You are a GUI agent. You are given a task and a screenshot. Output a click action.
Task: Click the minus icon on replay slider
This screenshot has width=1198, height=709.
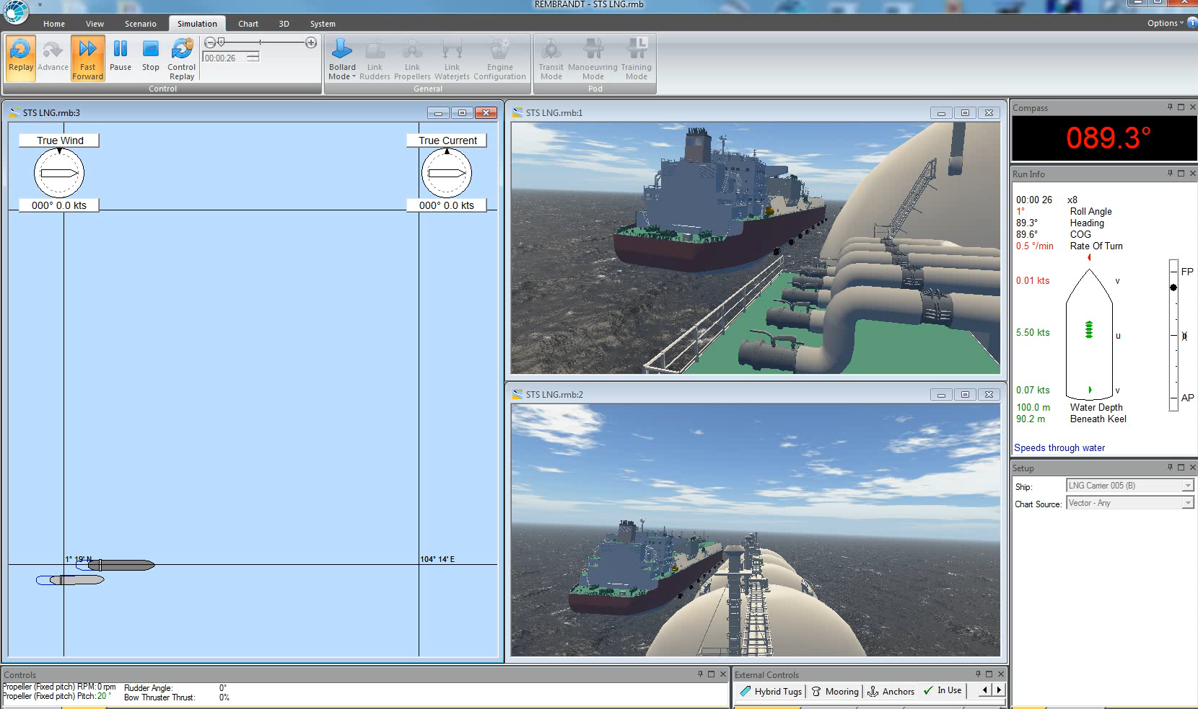pos(209,43)
